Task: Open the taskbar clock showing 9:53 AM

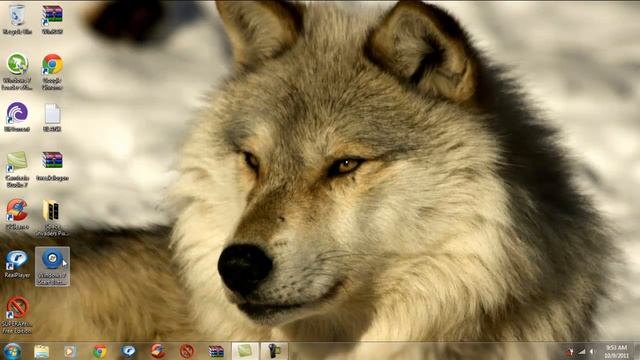Action: pyautogui.click(x=616, y=351)
